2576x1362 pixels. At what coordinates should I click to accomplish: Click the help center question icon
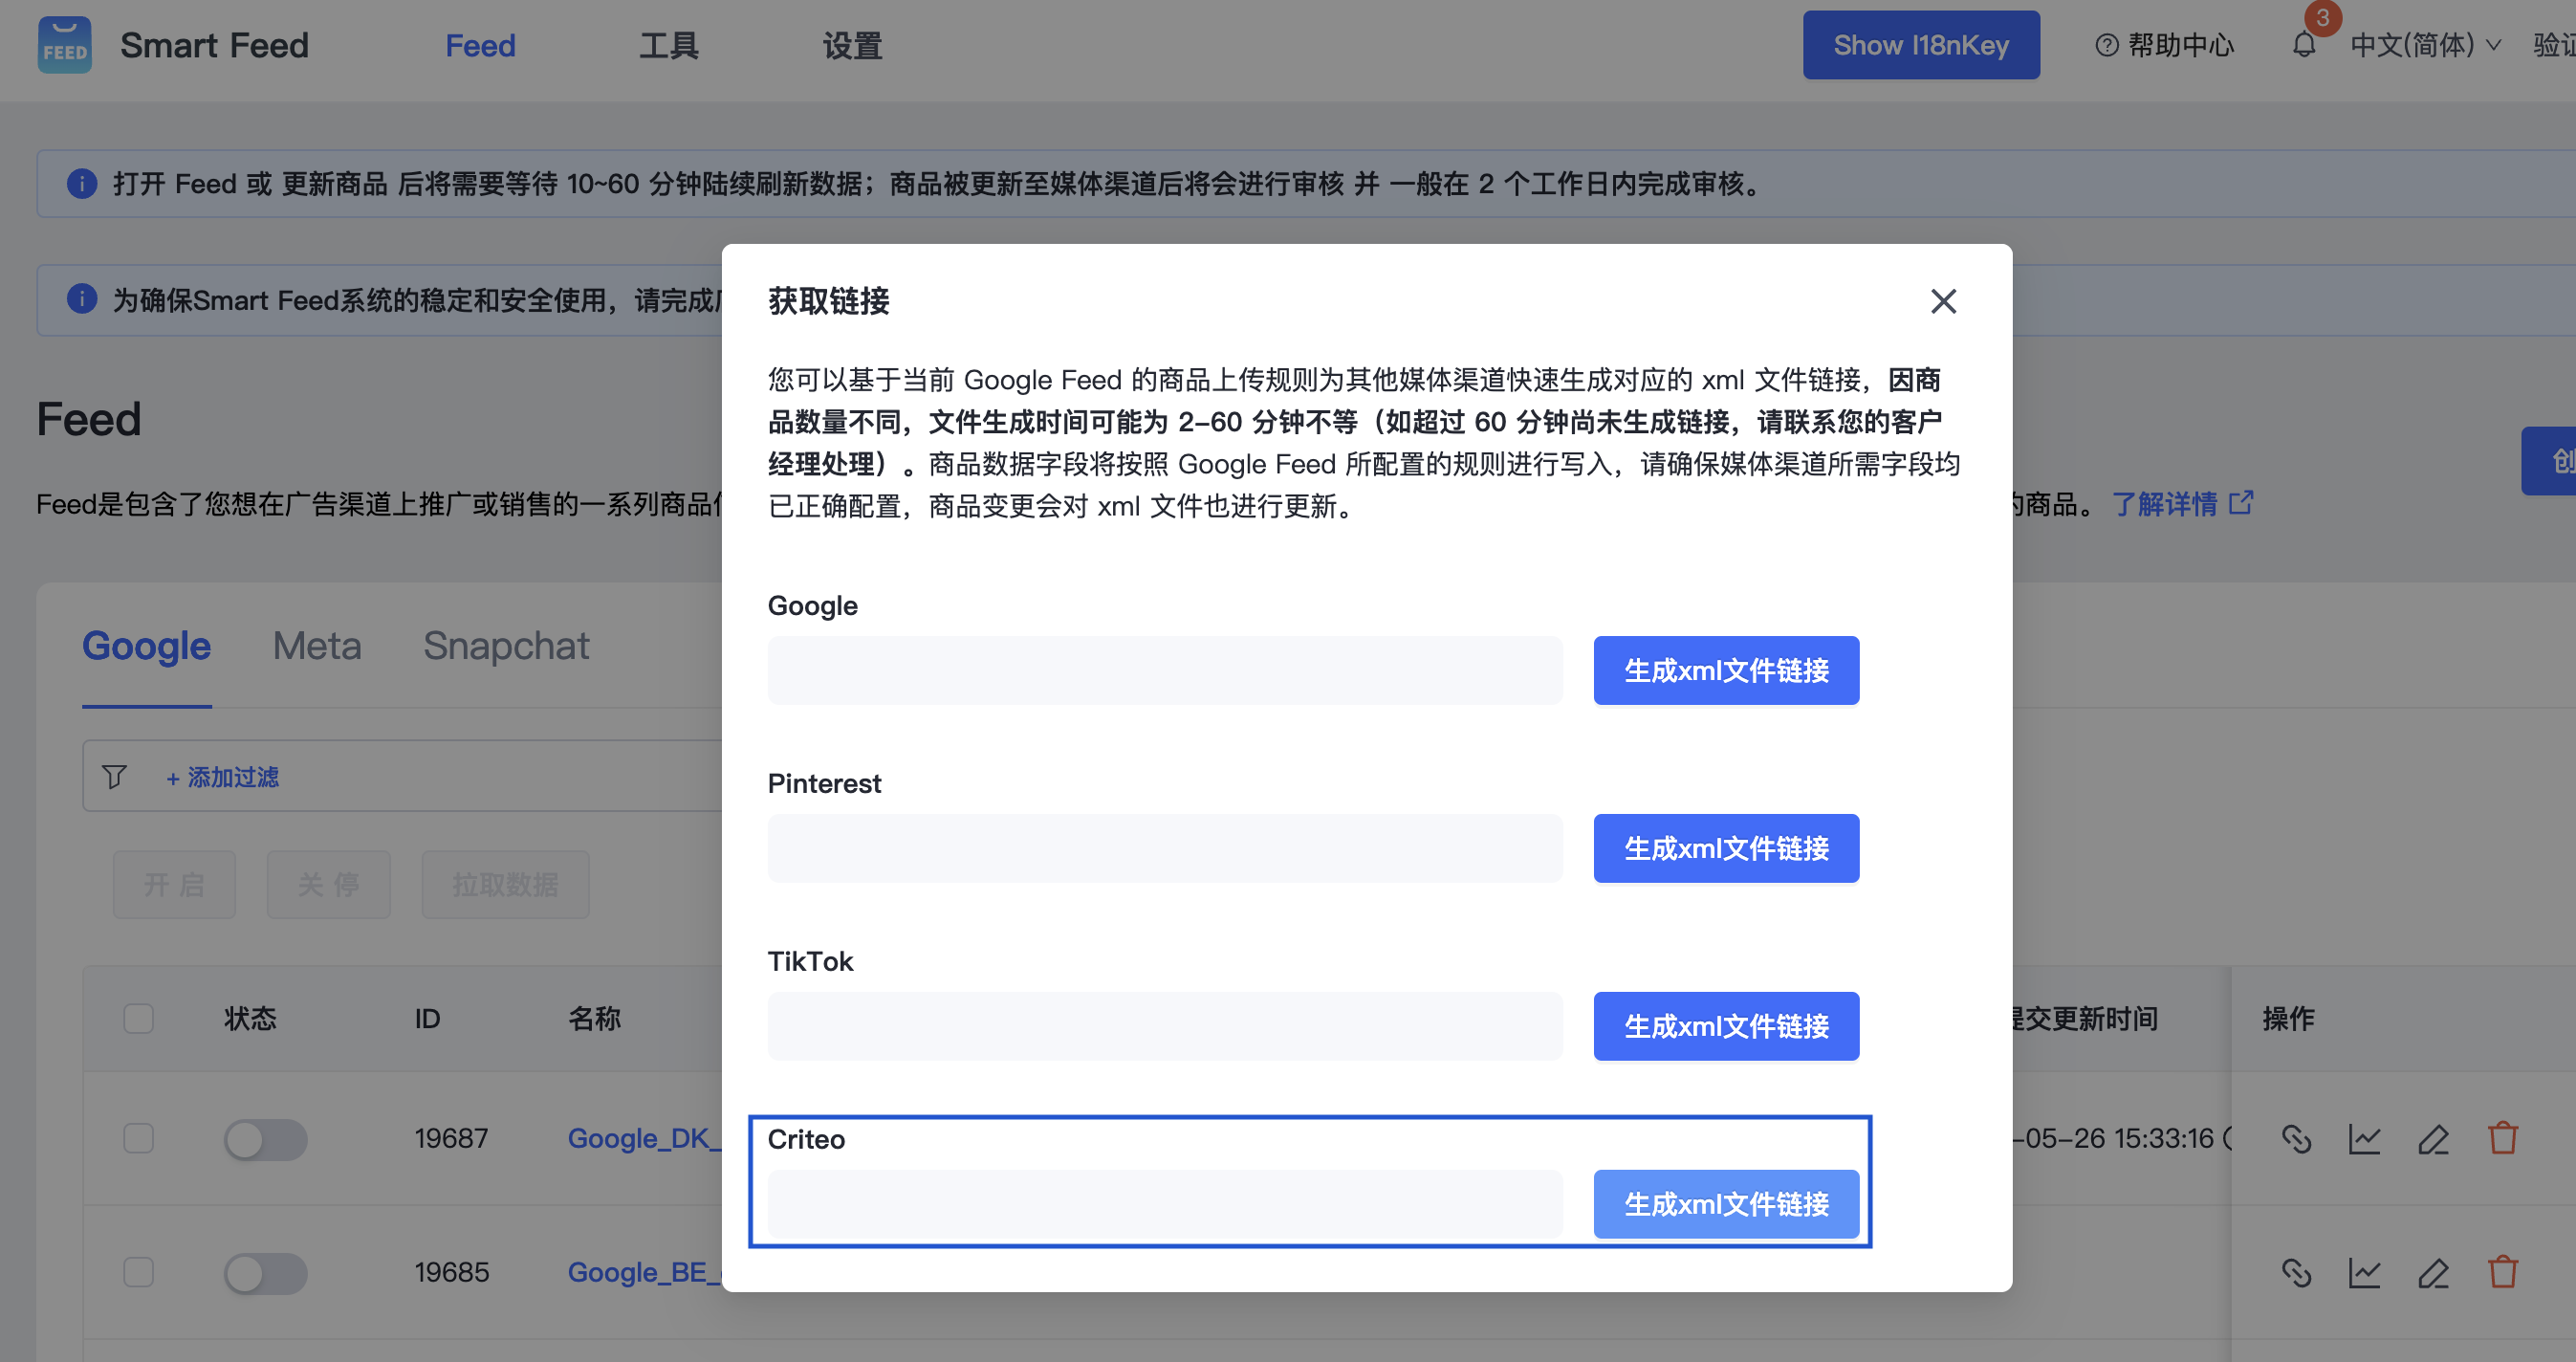pyautogui.click(x=2106, y=45)
